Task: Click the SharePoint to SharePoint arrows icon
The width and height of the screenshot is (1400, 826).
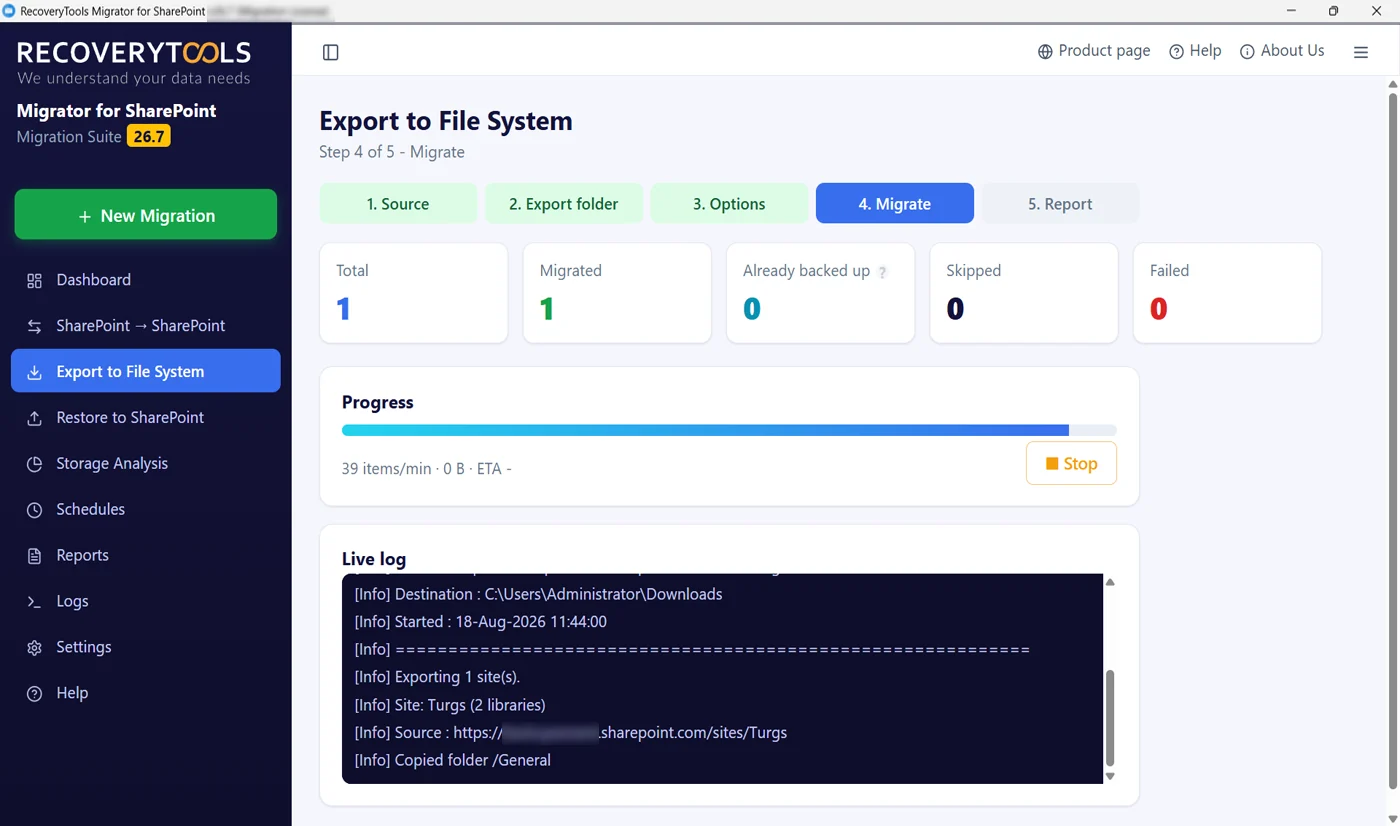Action: [34, 327]
